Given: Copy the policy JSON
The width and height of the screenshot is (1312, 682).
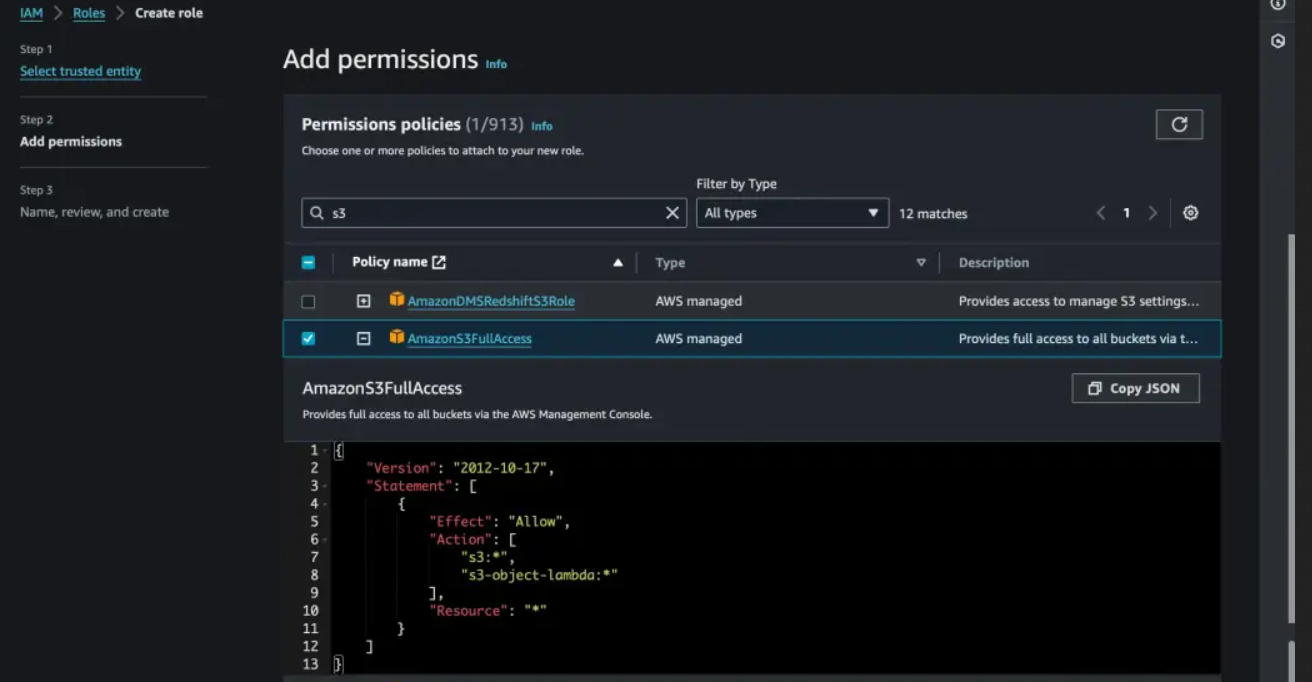Looking at the screenshot, I should click(x=1135, y=388).
